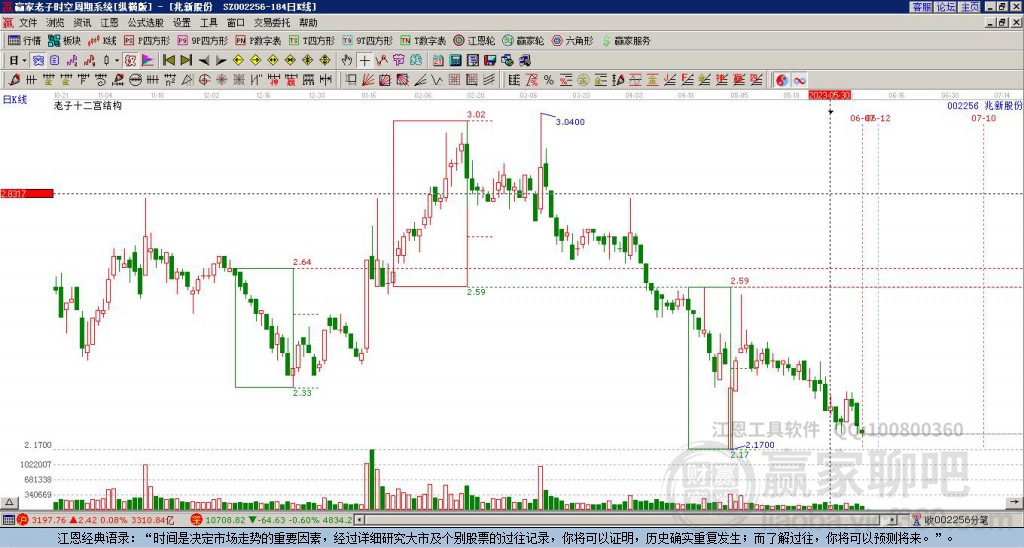The height and width of the screenshot is (548, 1024).
Task: Open the 9T四方形 tool
Action: (367, 40)
